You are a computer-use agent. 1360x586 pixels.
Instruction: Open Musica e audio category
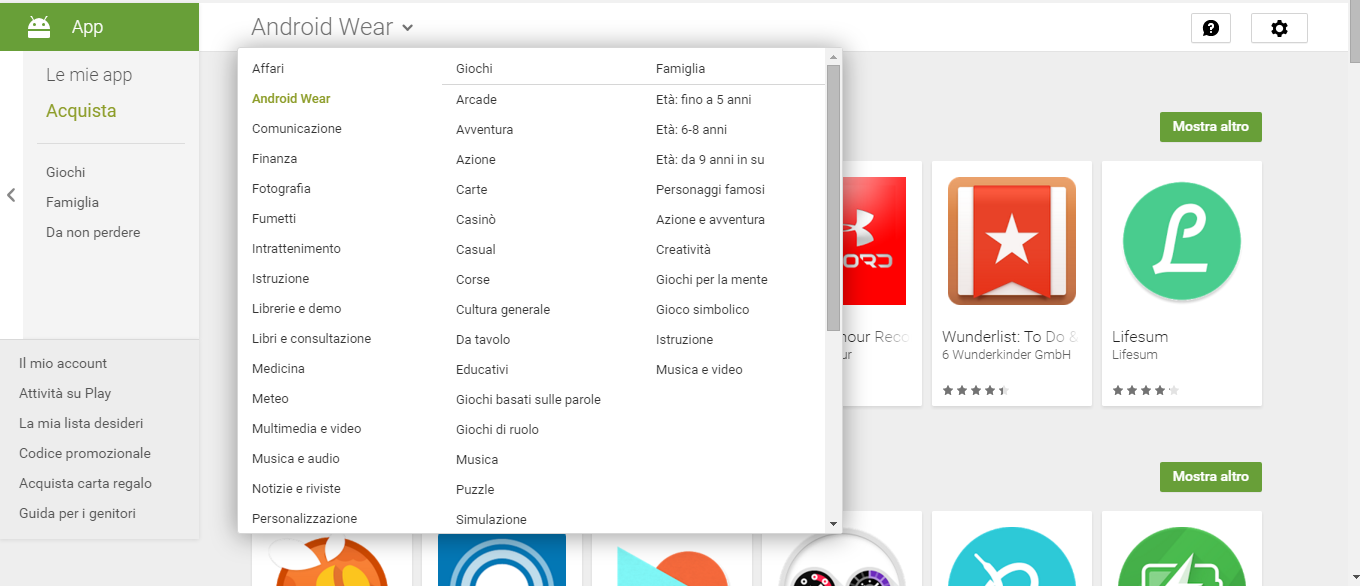point(296,459)
